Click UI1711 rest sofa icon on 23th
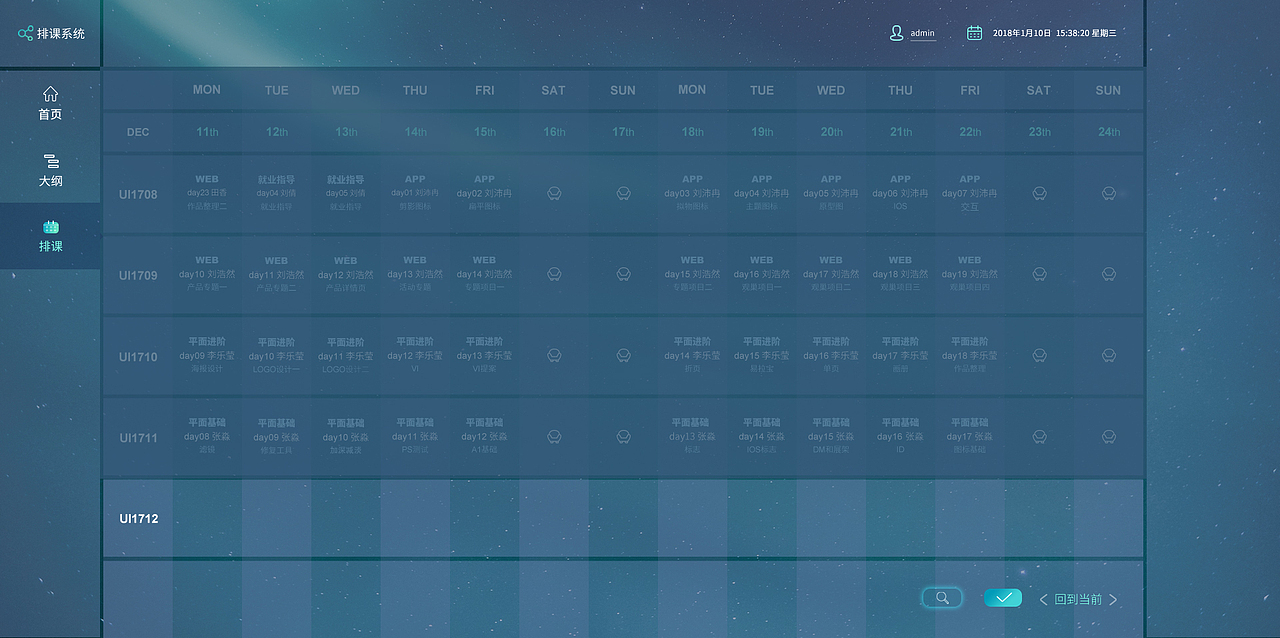 1039,437
